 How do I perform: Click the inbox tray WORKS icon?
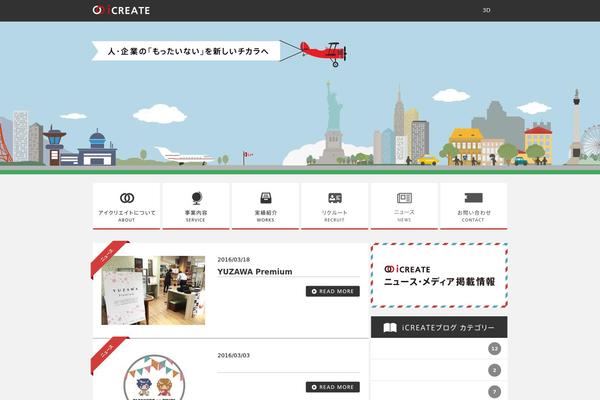coord(266,198)
